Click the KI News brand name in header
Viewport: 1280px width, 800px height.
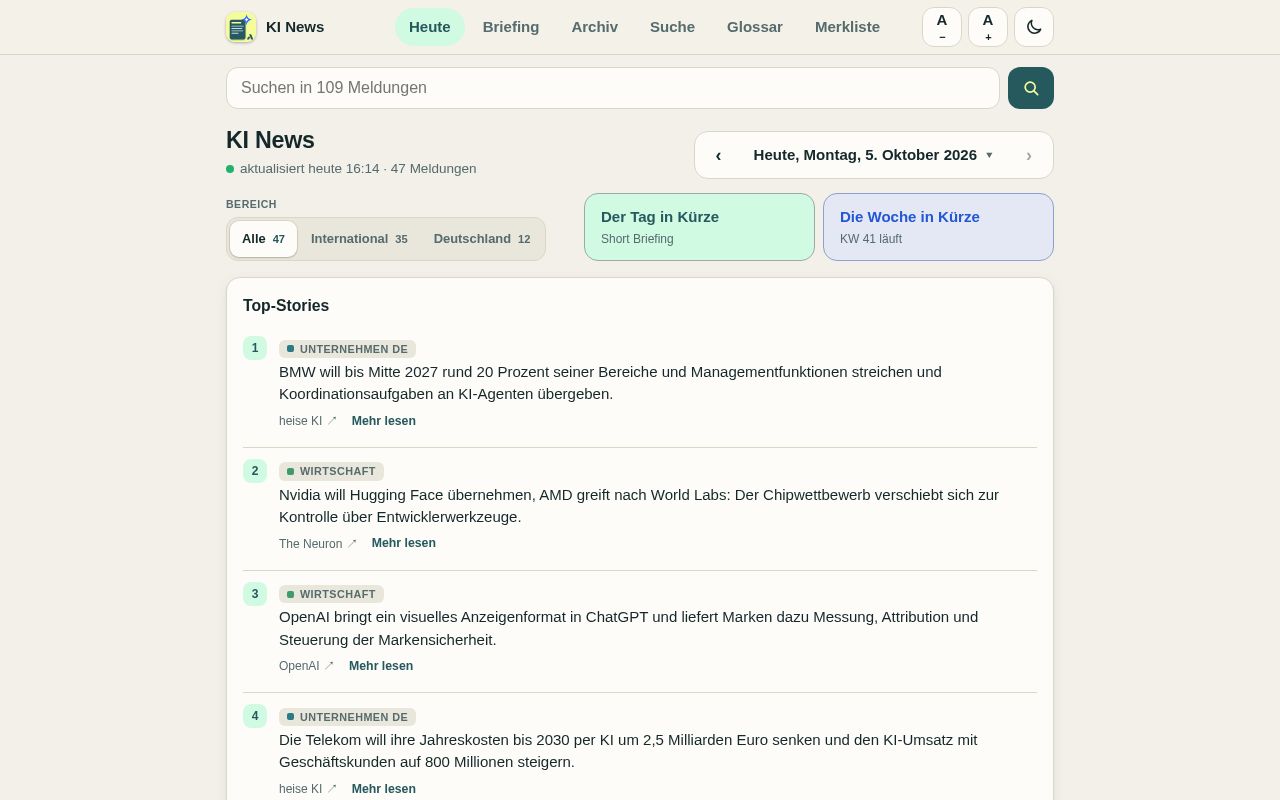coord(295,27)
